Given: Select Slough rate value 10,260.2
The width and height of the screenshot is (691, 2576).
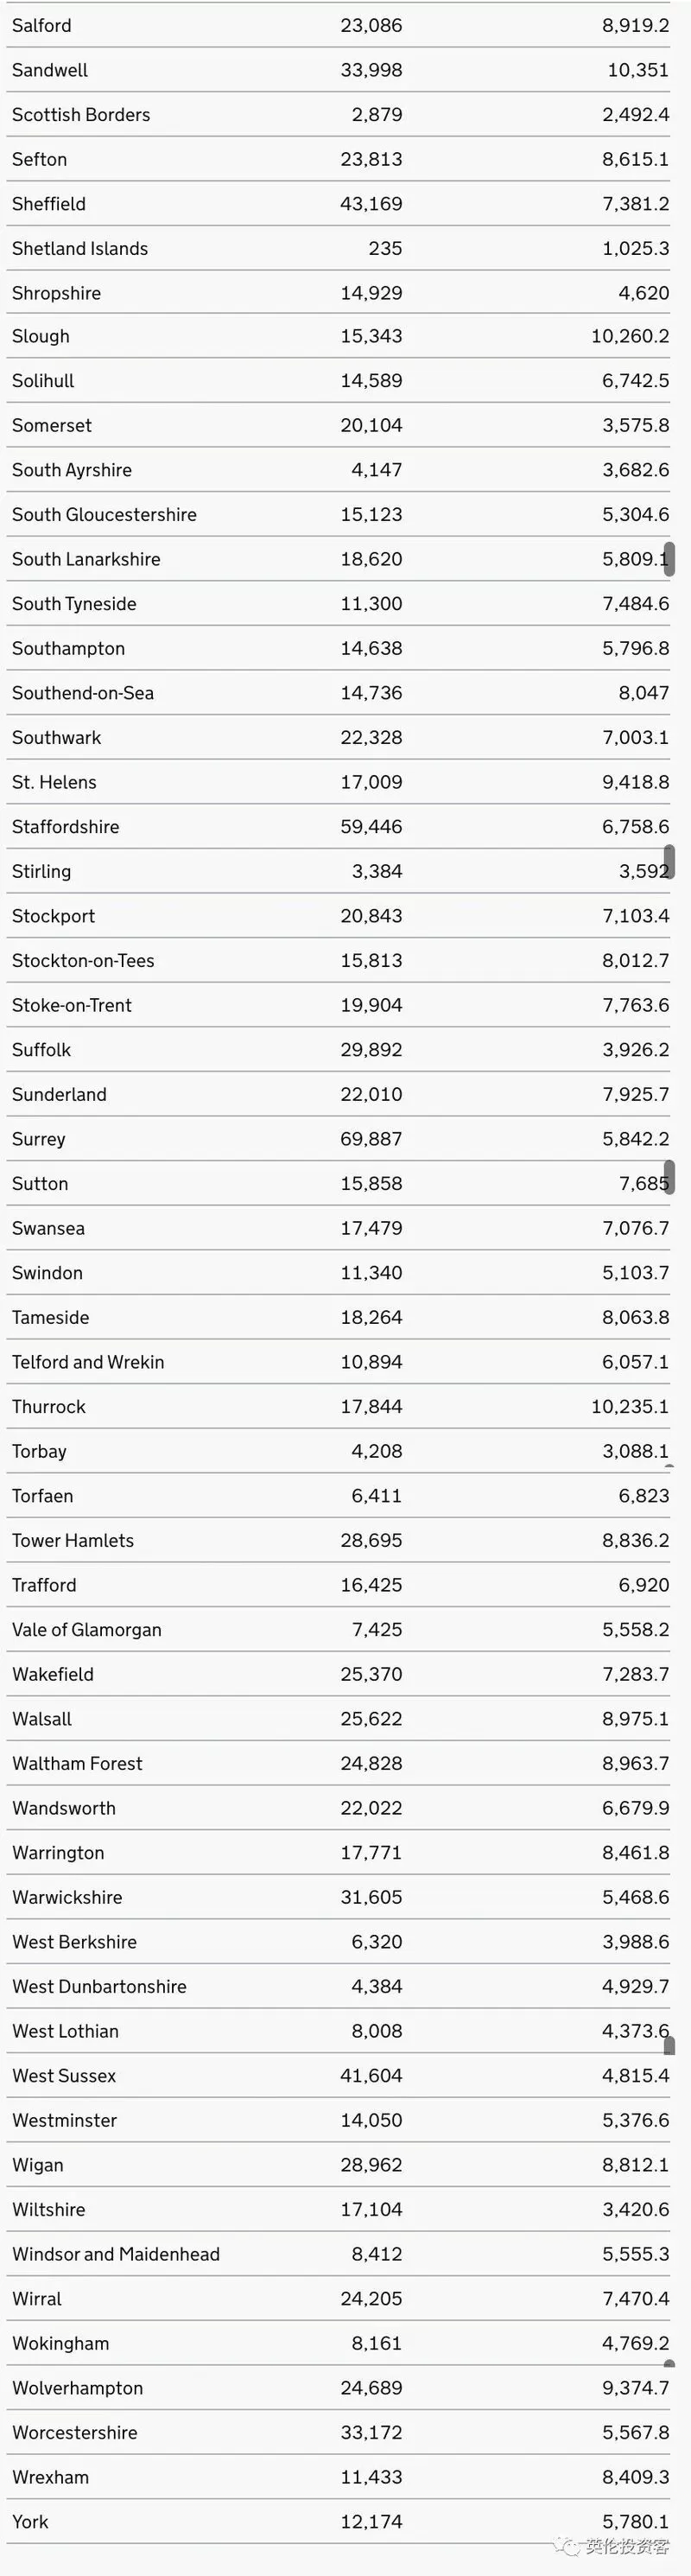Looking at the screenshot, I should [x=630, y=336].
